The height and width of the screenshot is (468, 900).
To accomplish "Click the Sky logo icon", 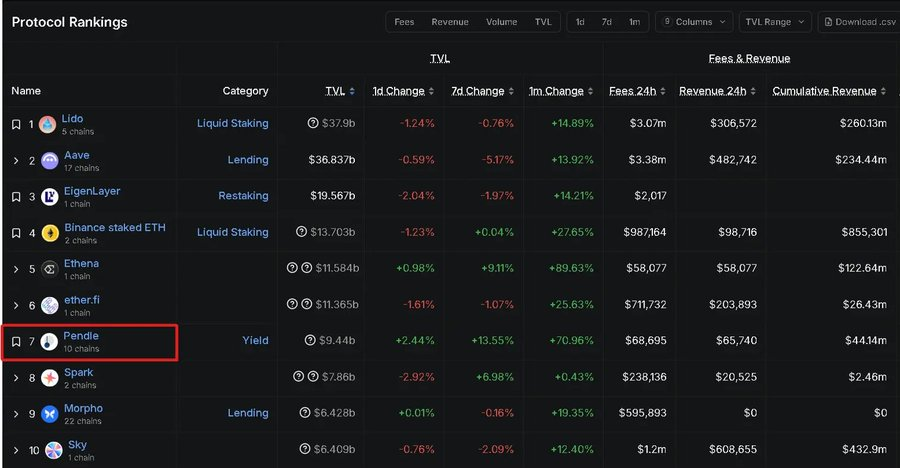I will [54, 450].
